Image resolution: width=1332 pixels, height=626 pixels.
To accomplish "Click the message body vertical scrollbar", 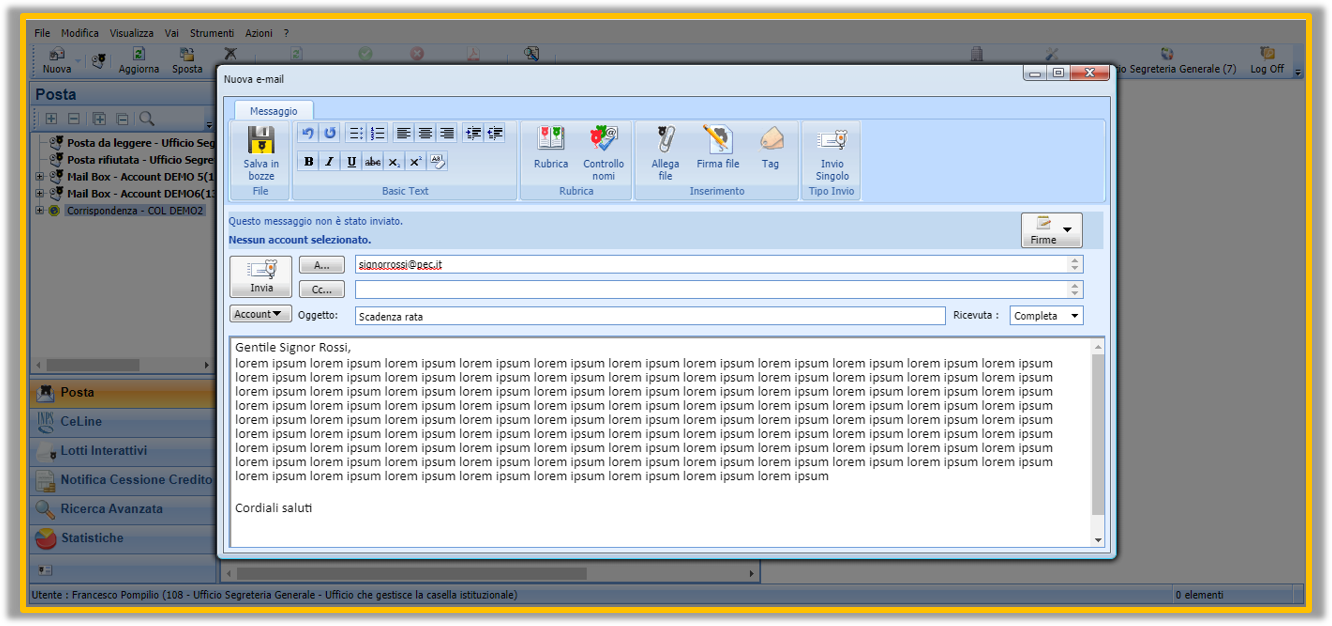I will [1098, 443].
